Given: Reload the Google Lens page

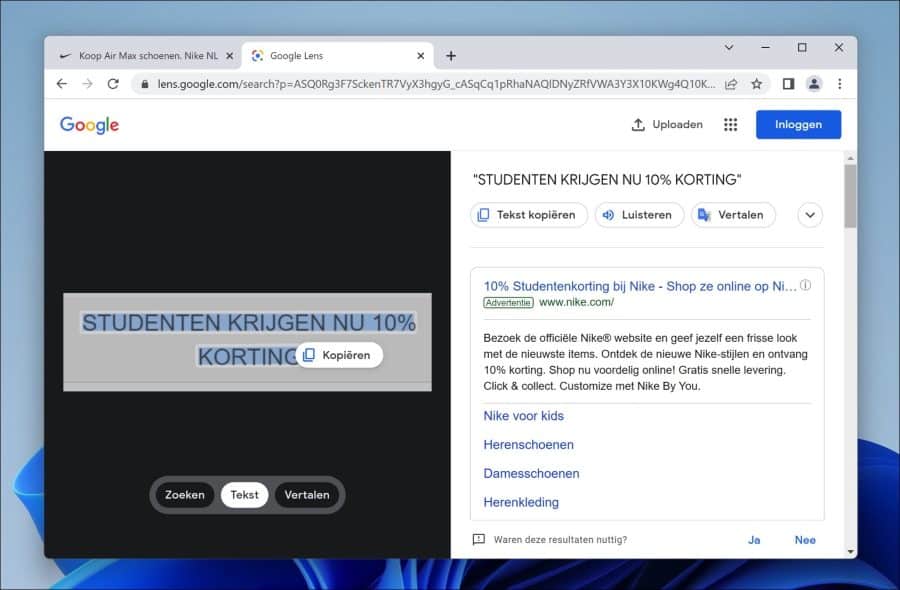Looking at the screenshot, I should coord(113,84).
